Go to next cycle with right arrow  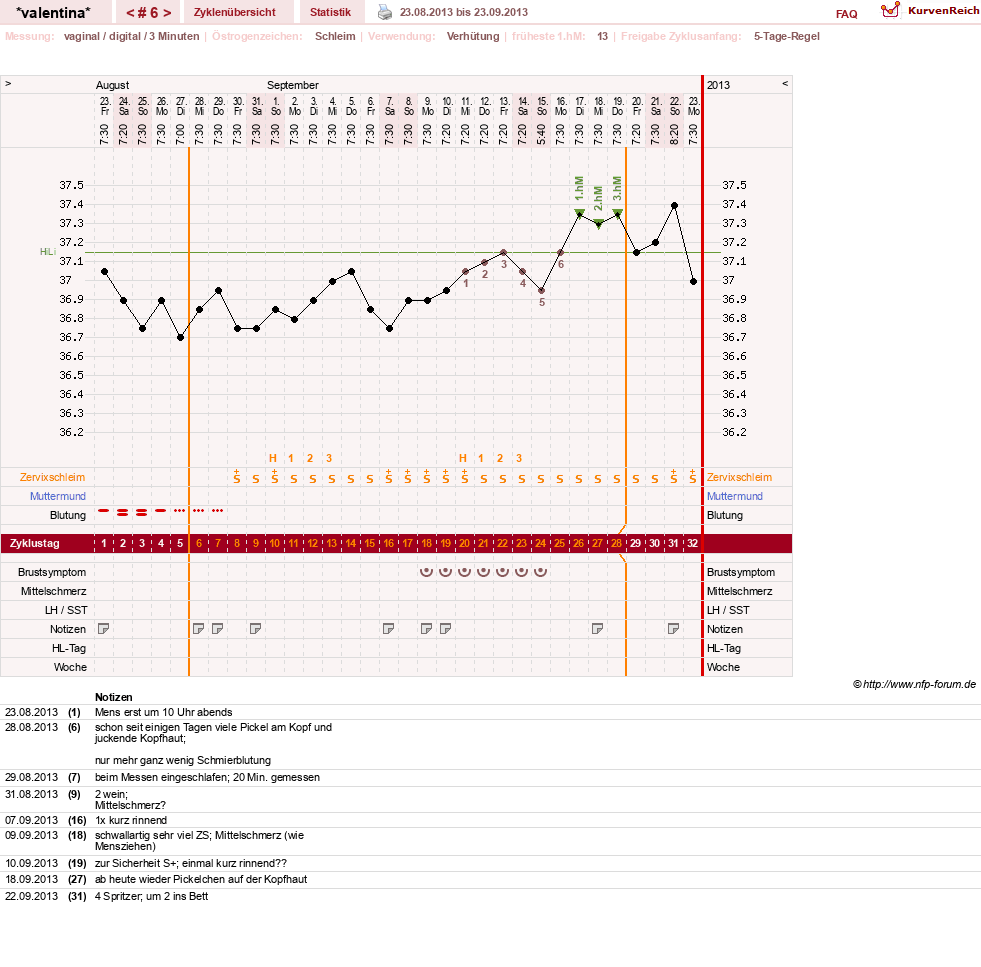[x=167, y=13]
